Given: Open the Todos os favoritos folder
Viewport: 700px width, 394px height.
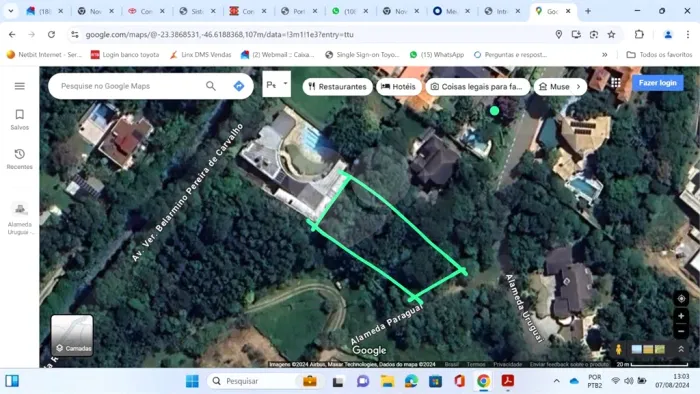Looking at the screenshot, I should click(x=659, y=54).
